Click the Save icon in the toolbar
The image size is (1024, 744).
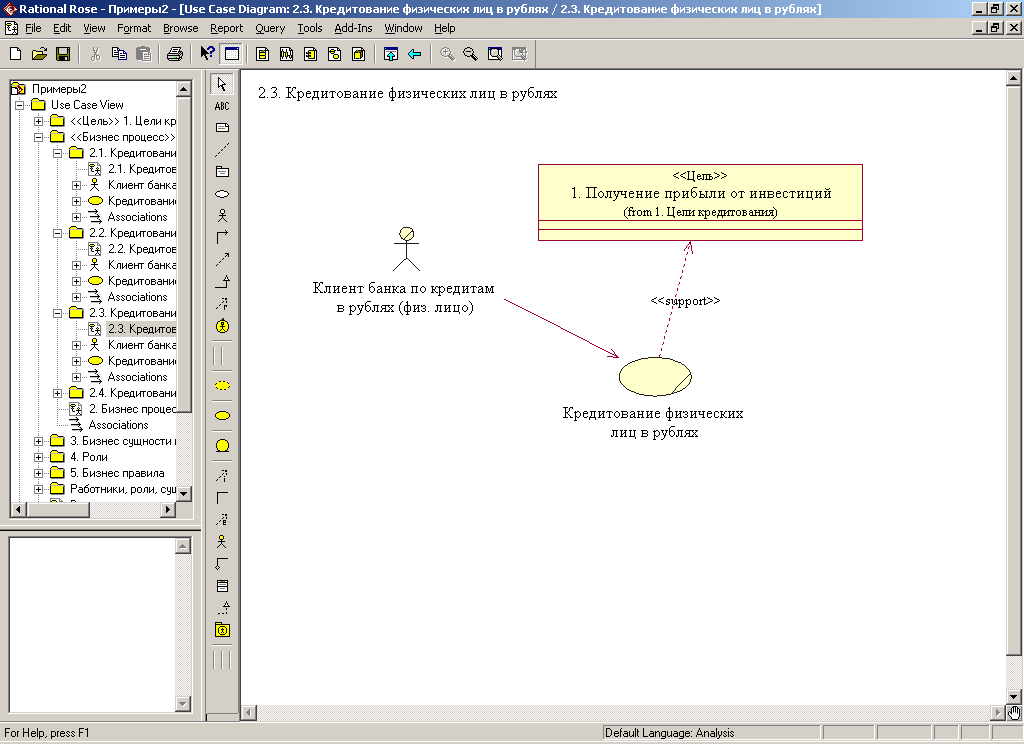[62, 54]
